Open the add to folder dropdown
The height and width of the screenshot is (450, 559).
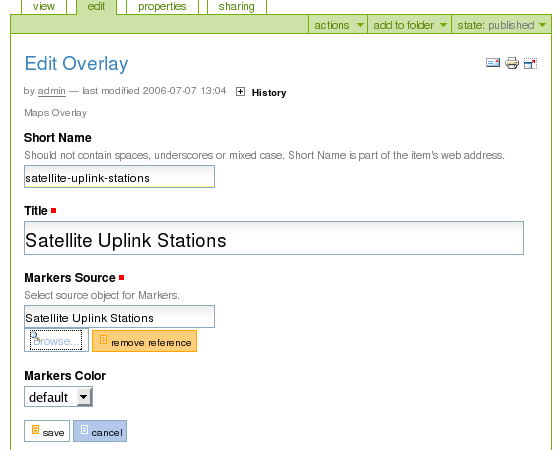[409, 25]
